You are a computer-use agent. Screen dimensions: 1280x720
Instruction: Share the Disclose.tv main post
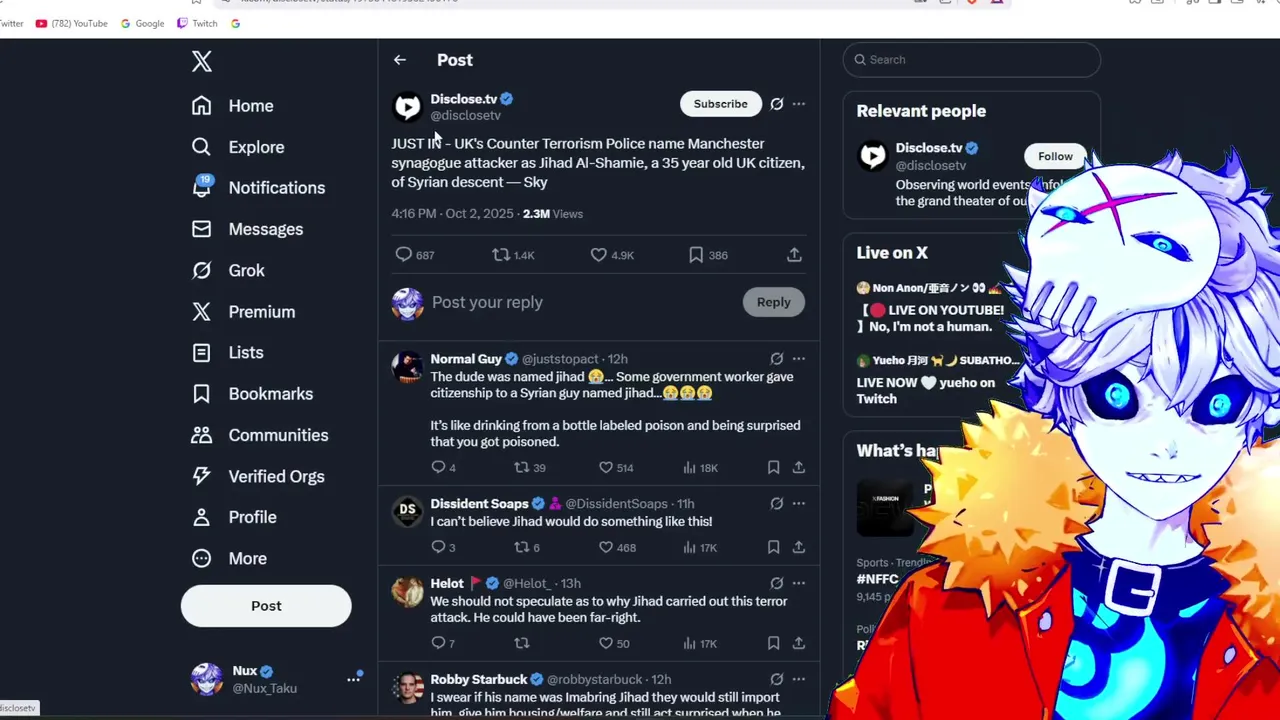794,255
